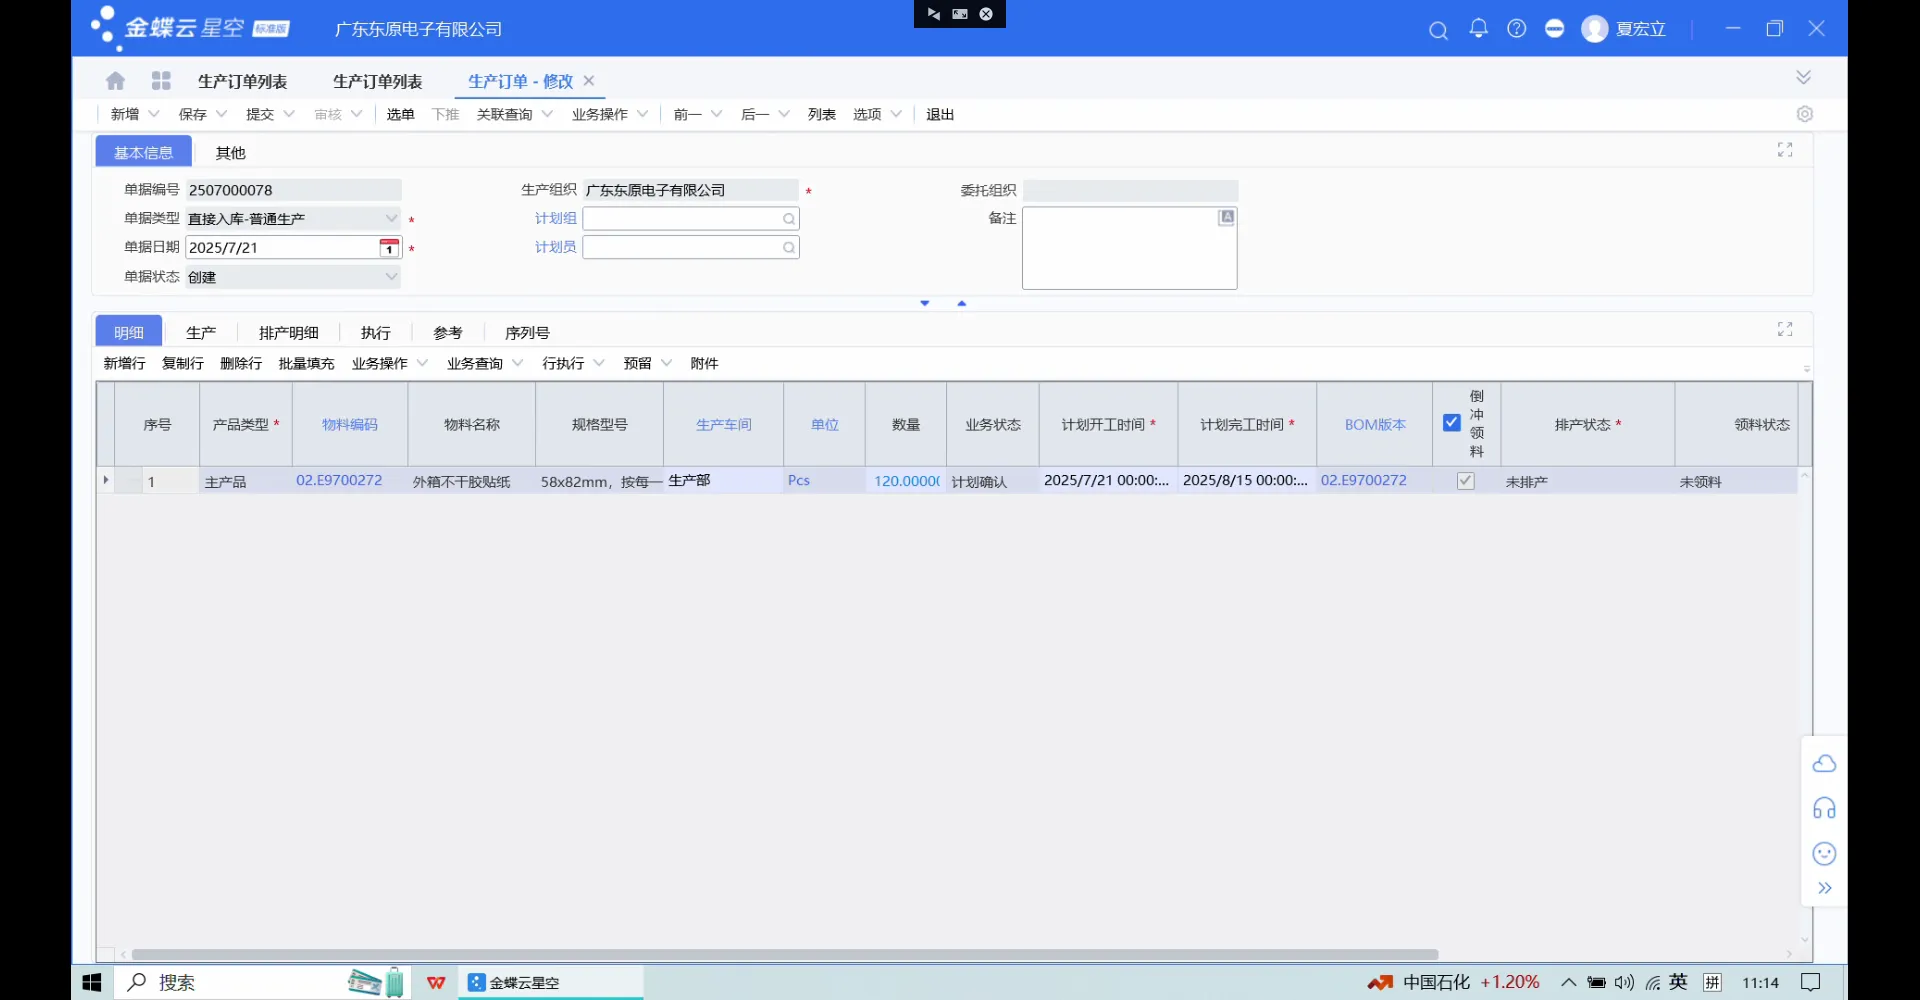Viewport: 1920px width, 1000px height.
Task: Open the app grid menu icon
Action: tap(161, 81)
